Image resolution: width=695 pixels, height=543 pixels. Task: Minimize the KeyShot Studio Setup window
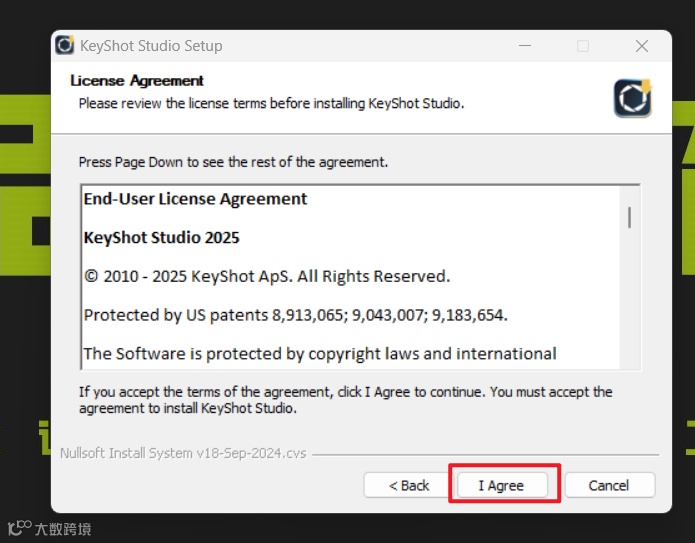pyautogui.click(x=525, y=46)
